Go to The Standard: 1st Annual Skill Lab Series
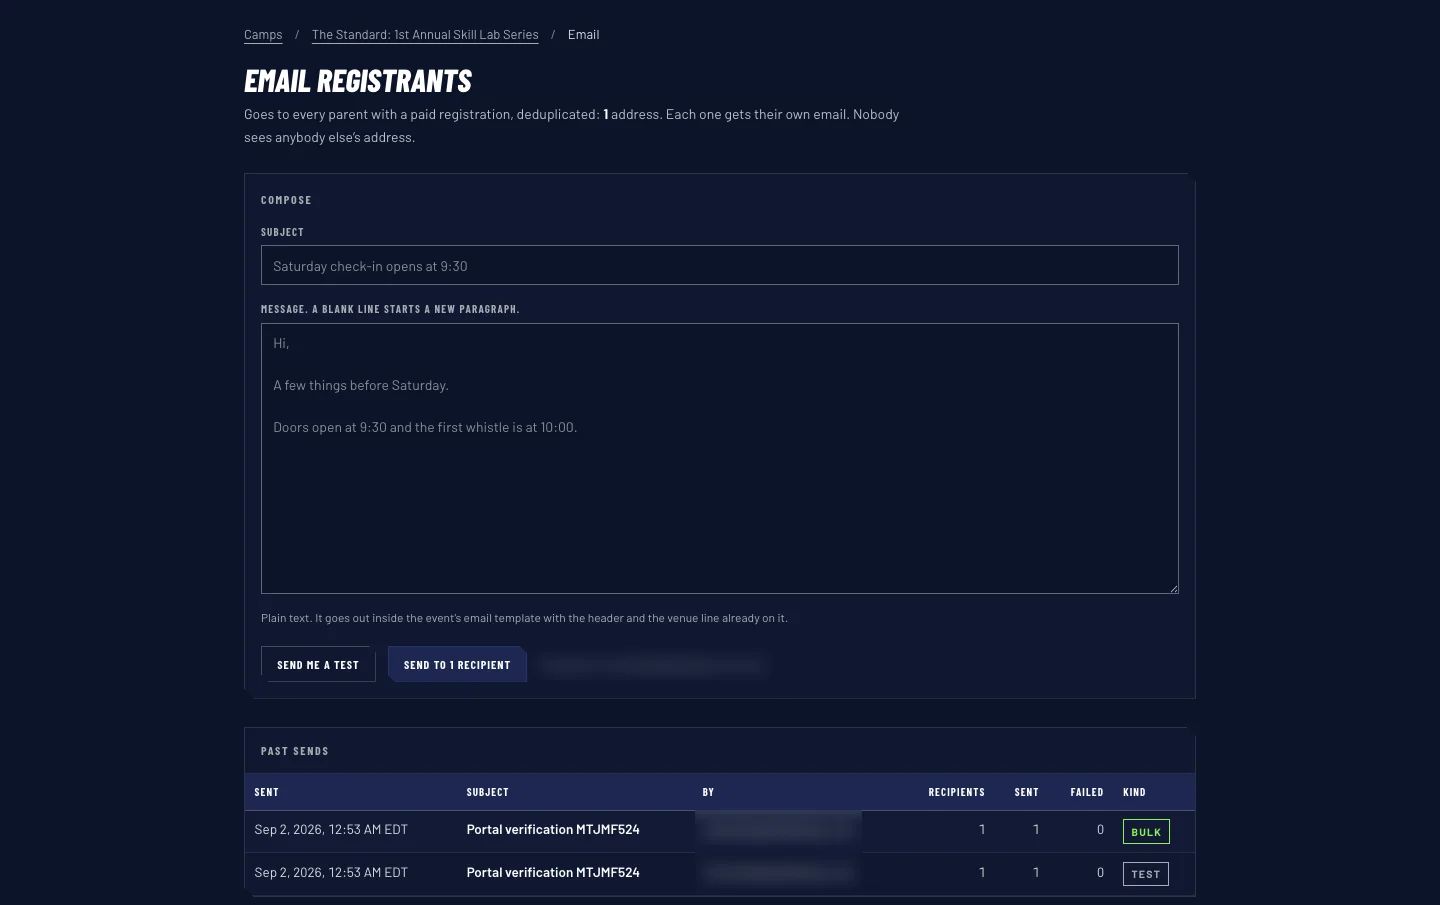Viewport: 1440px width, 905px height. 425,35
